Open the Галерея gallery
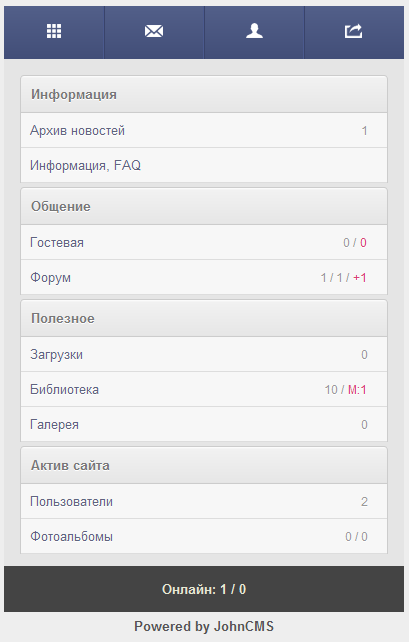 click(x=204, y=424)
